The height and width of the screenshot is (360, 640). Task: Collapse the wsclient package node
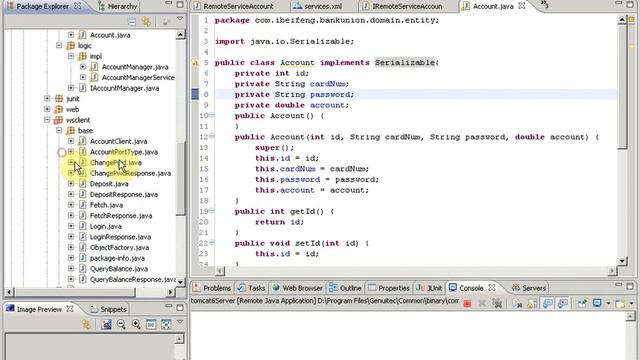47,120
